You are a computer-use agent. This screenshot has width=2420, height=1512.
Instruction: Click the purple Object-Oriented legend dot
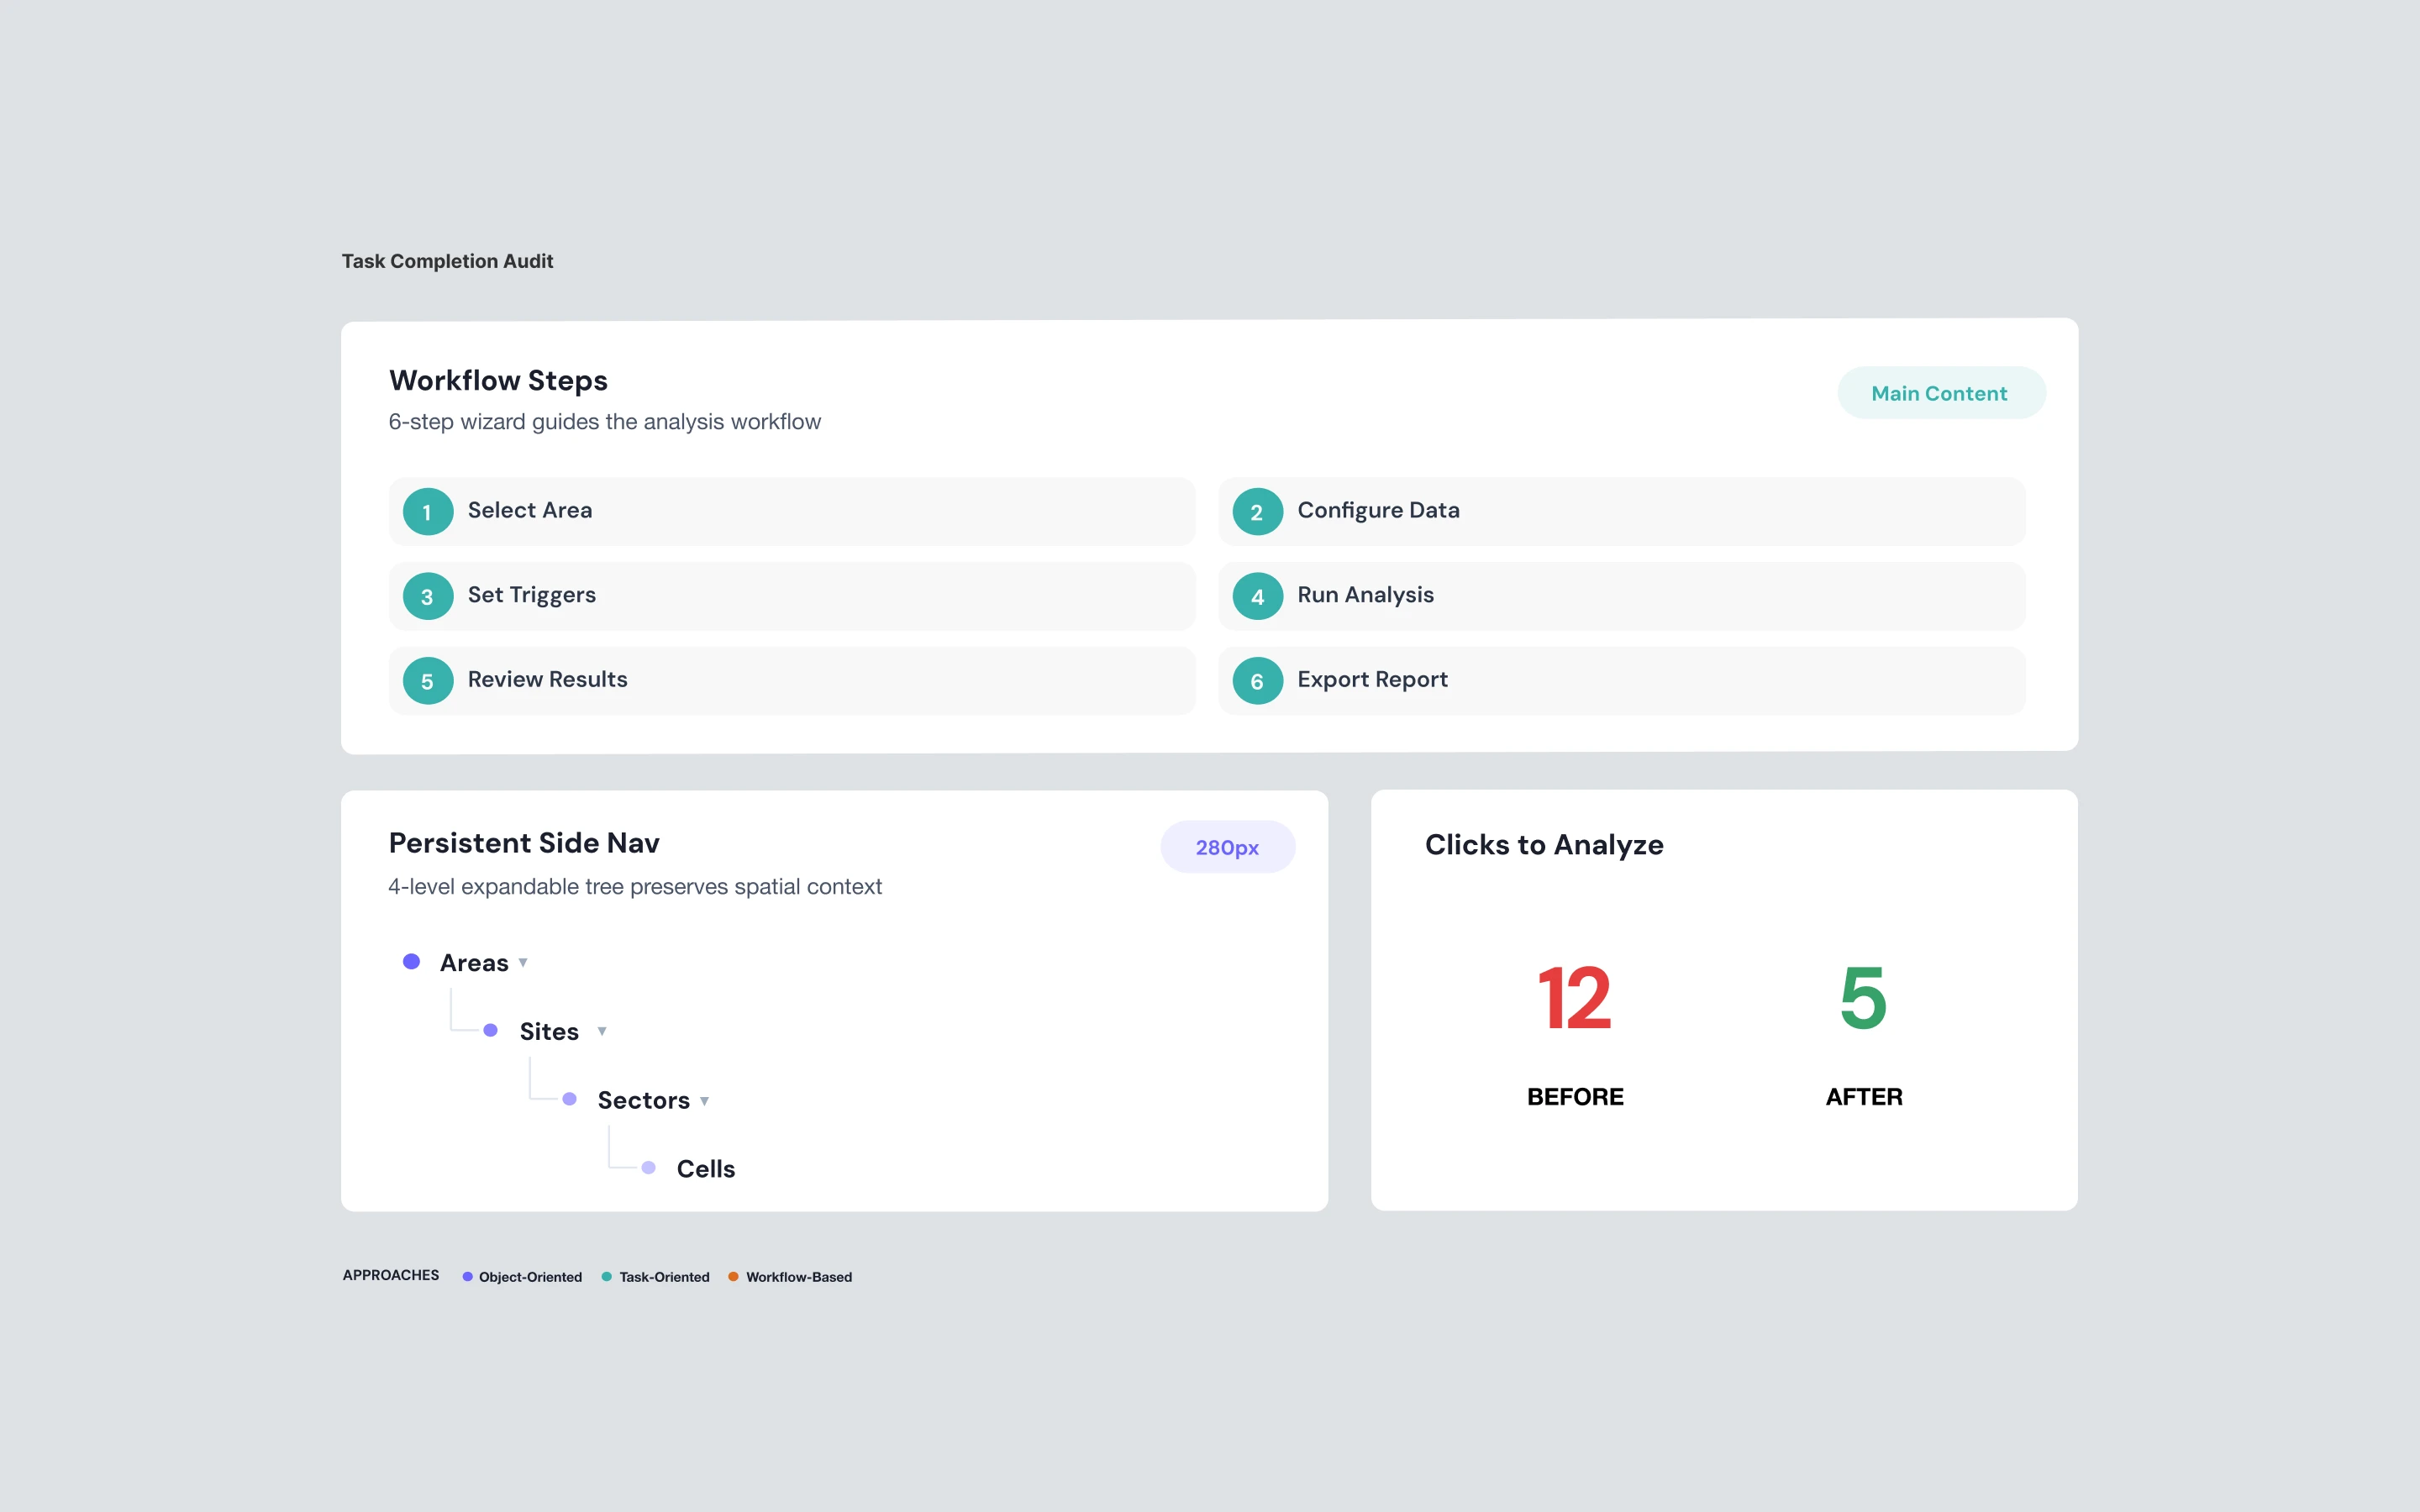pyautogui.click(x=467, y=1276)
